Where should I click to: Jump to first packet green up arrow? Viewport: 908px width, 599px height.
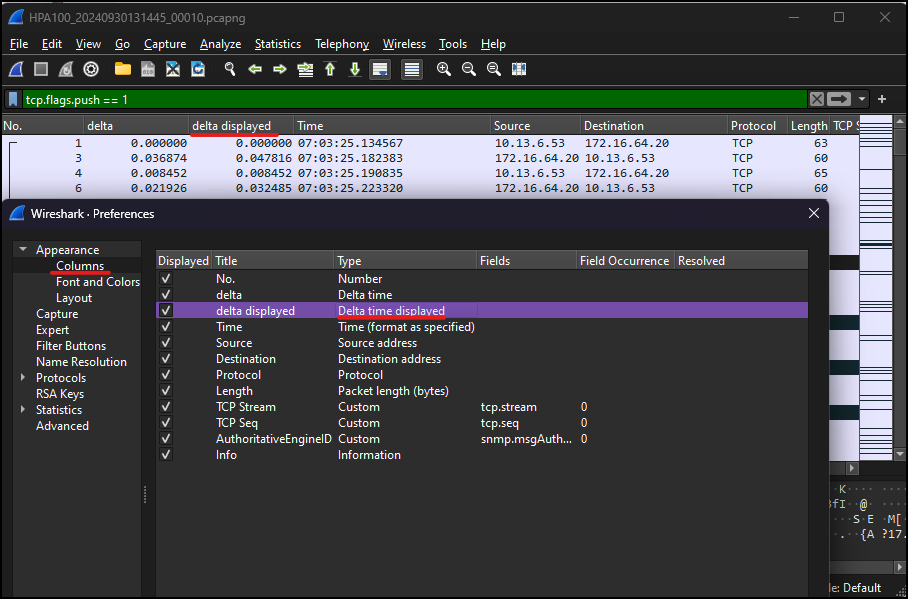330,70
